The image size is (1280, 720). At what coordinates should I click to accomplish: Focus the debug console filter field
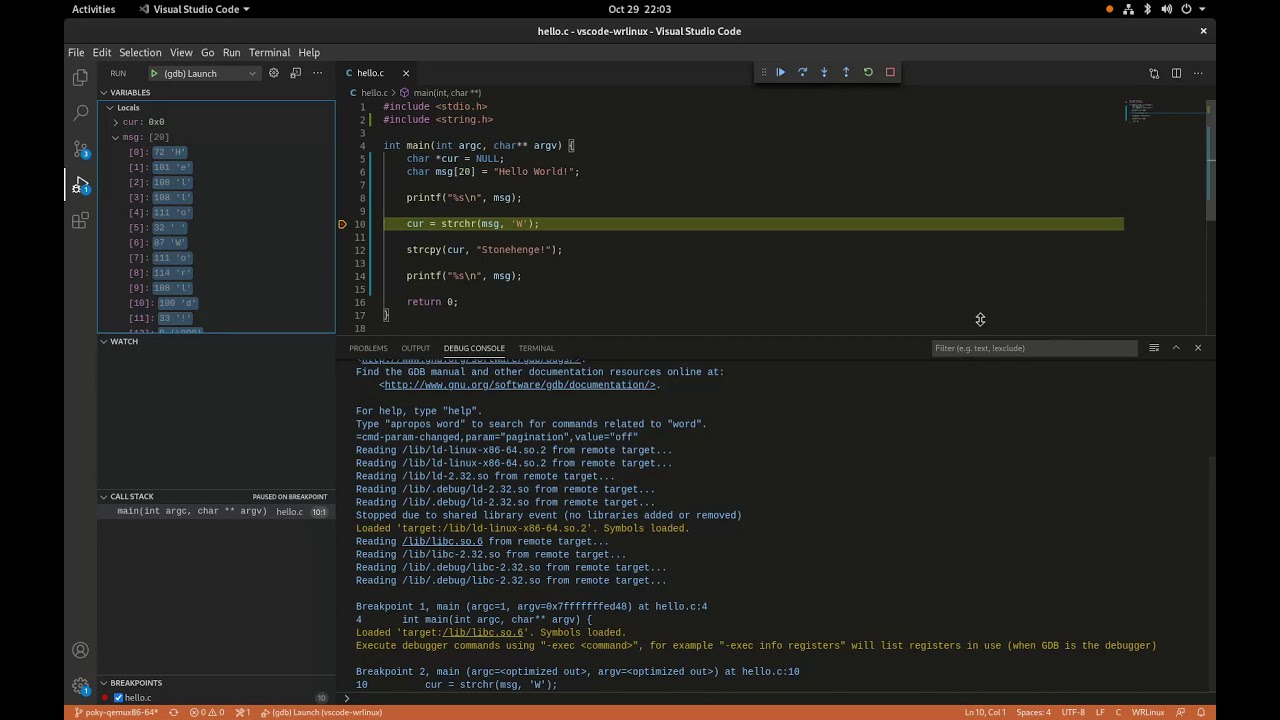(x=1034, y=348)
